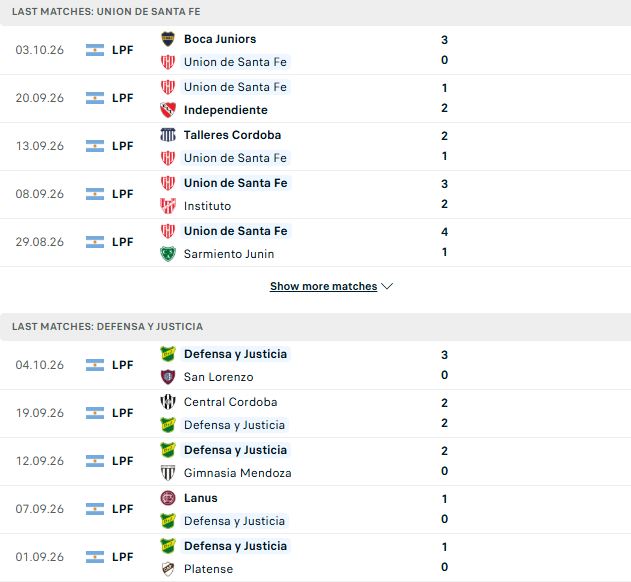The image size is (631, 582).
Task: Open the 08.09.26 Union vs Instituto match row
Action: [316, 194]
